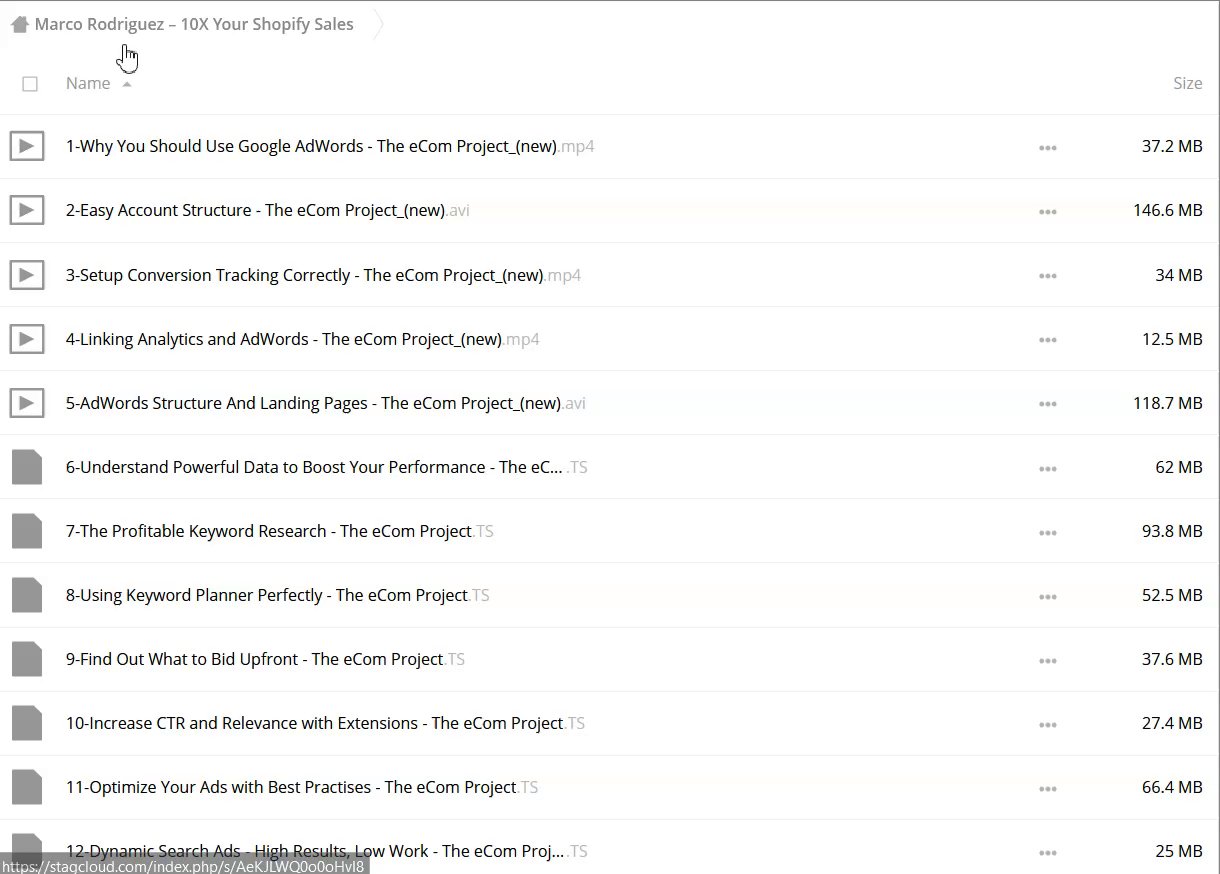Open more actions for 2-Easy Account Structure

(x=1048, y=212)
